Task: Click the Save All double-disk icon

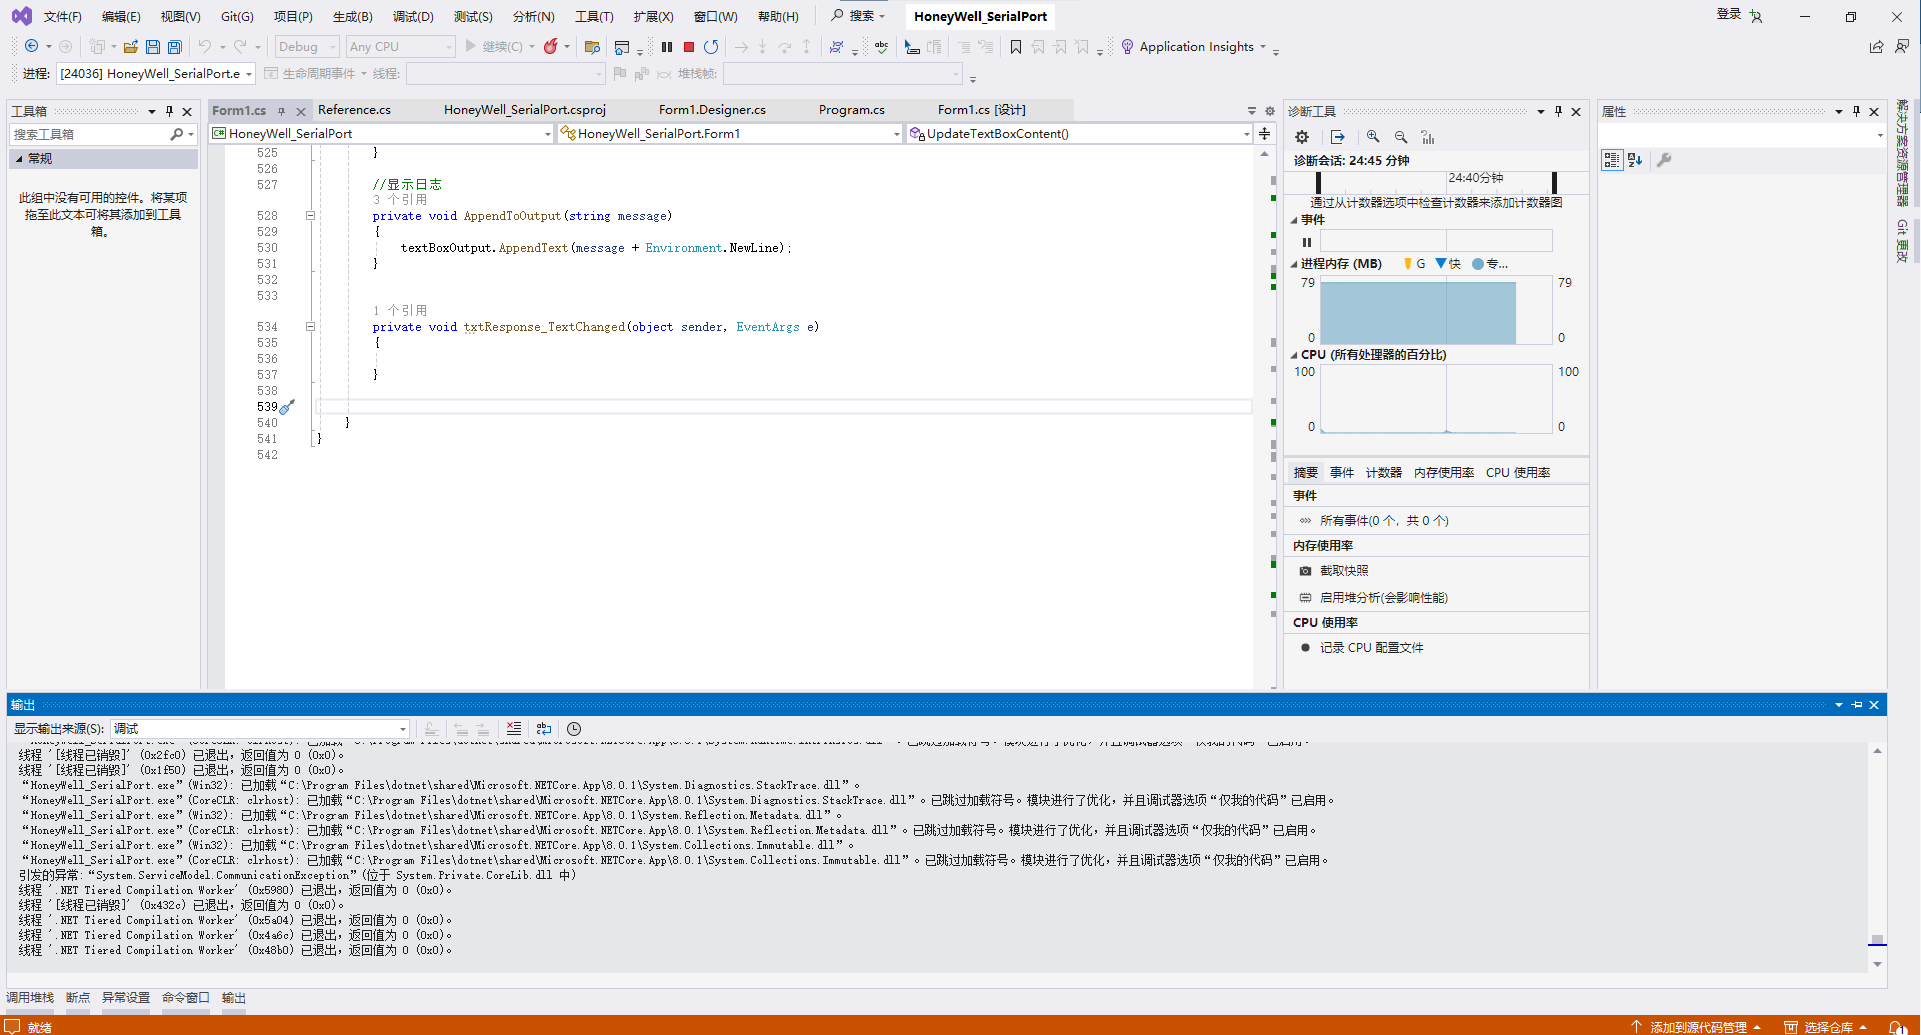Action: (175, 47)
